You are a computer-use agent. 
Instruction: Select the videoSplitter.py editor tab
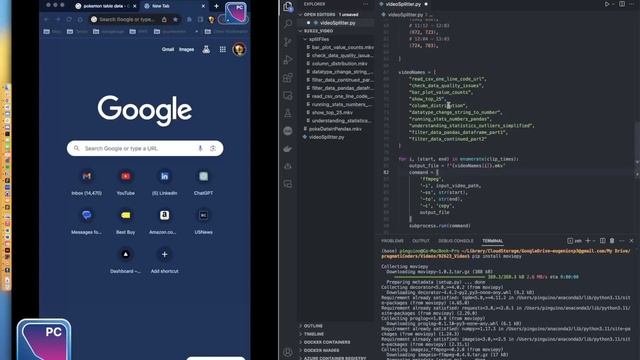pyautogui.click(x=403, y=4)
